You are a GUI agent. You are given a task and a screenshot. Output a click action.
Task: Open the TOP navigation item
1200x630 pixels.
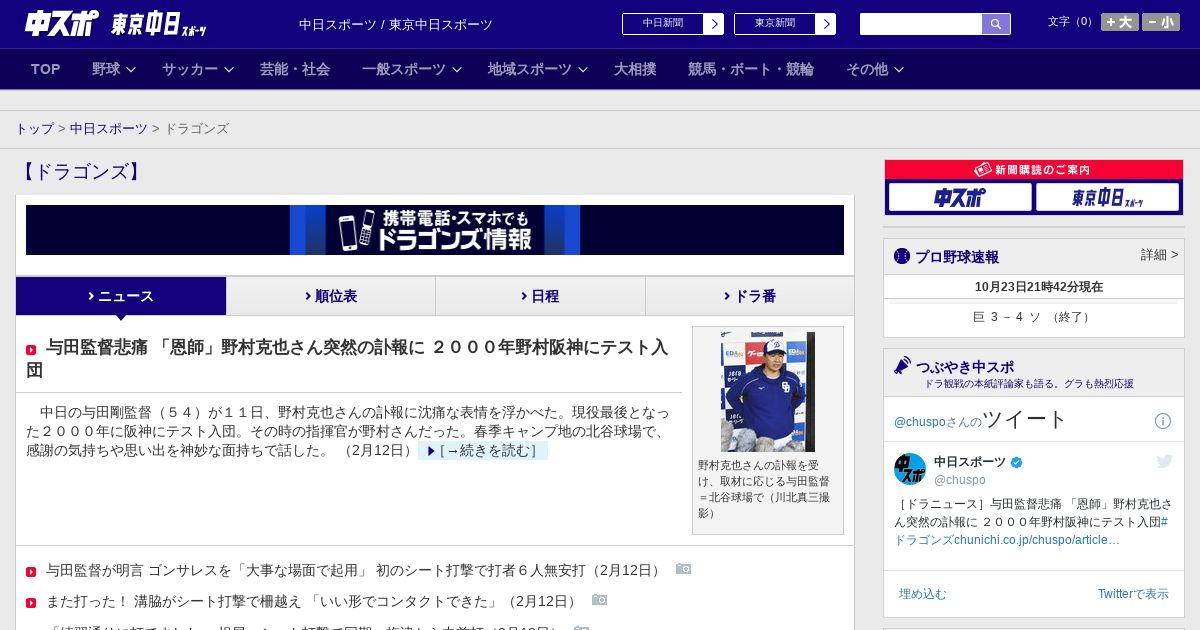[x=46, y=69]
